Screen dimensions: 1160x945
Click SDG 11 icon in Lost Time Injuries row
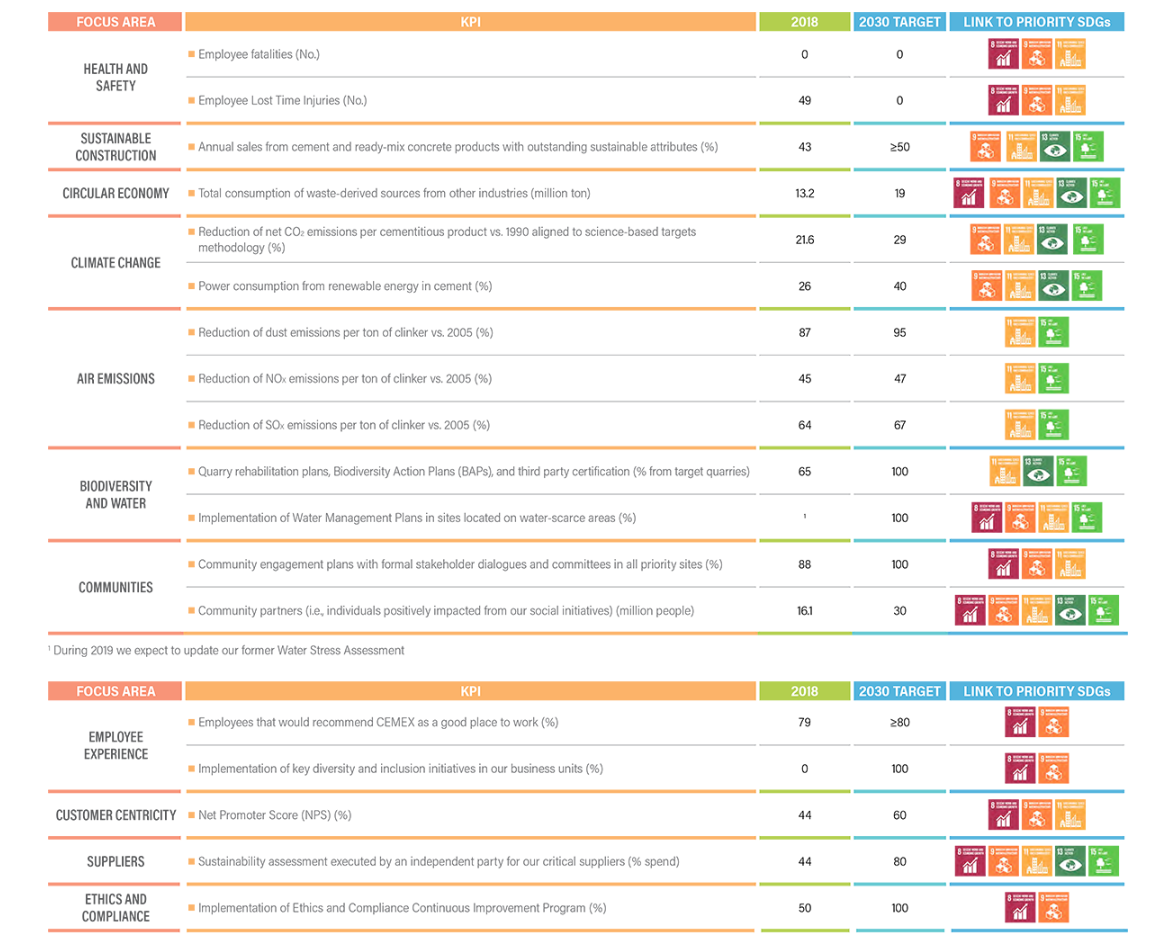point(1069,101)
